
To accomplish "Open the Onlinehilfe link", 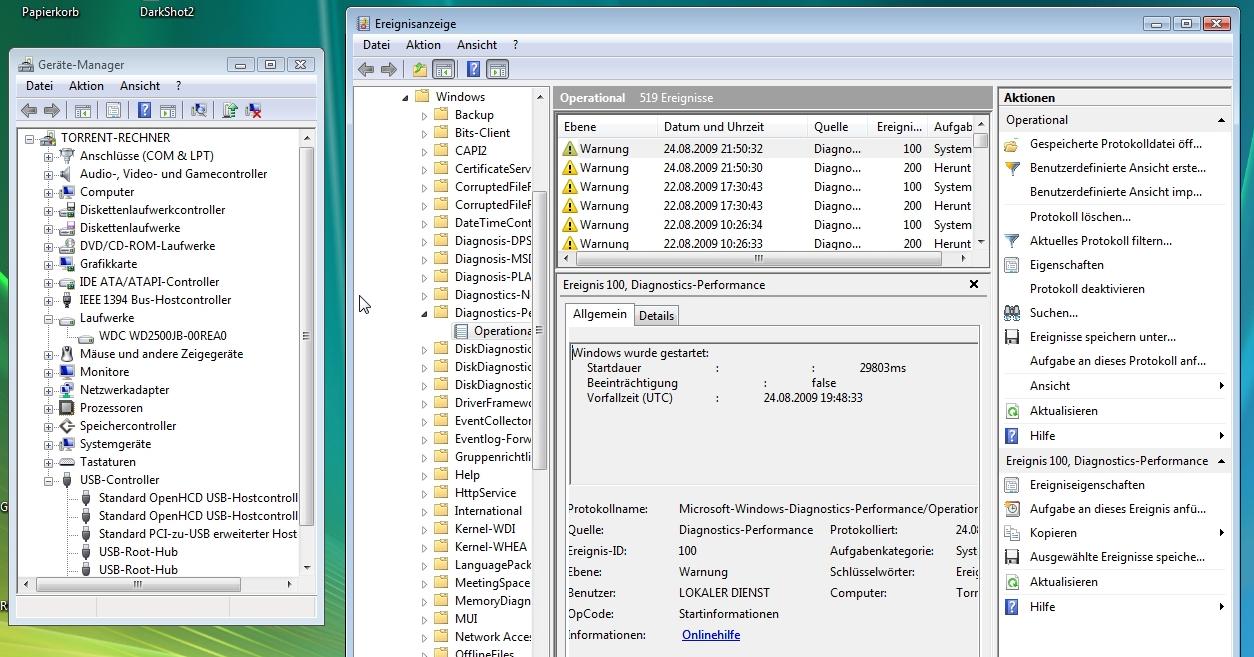I will [711, 635].
